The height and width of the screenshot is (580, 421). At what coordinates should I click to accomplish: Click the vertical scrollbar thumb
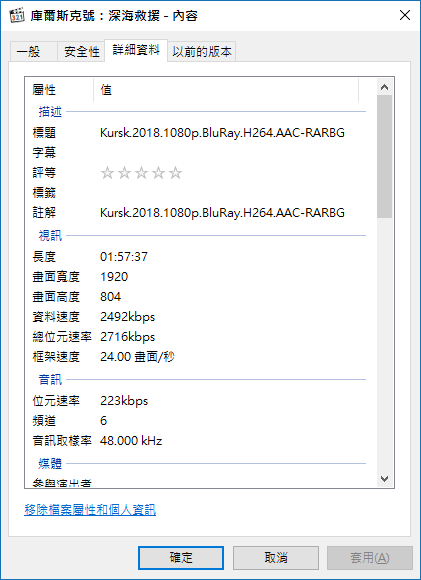[x=385, y=157]
